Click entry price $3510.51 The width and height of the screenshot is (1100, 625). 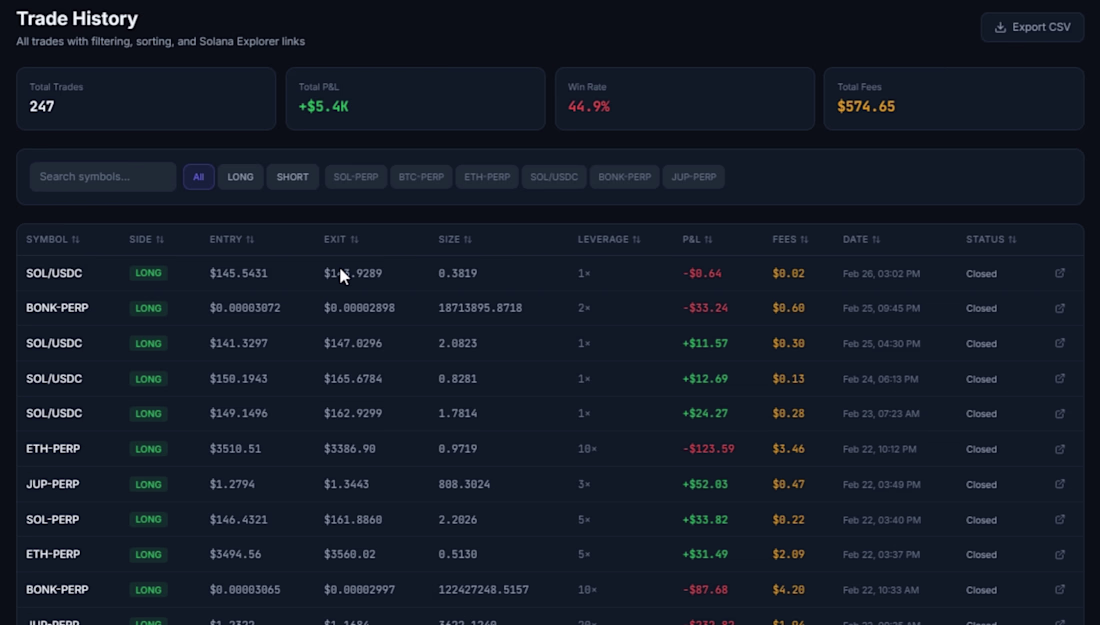tap(235, 449)
